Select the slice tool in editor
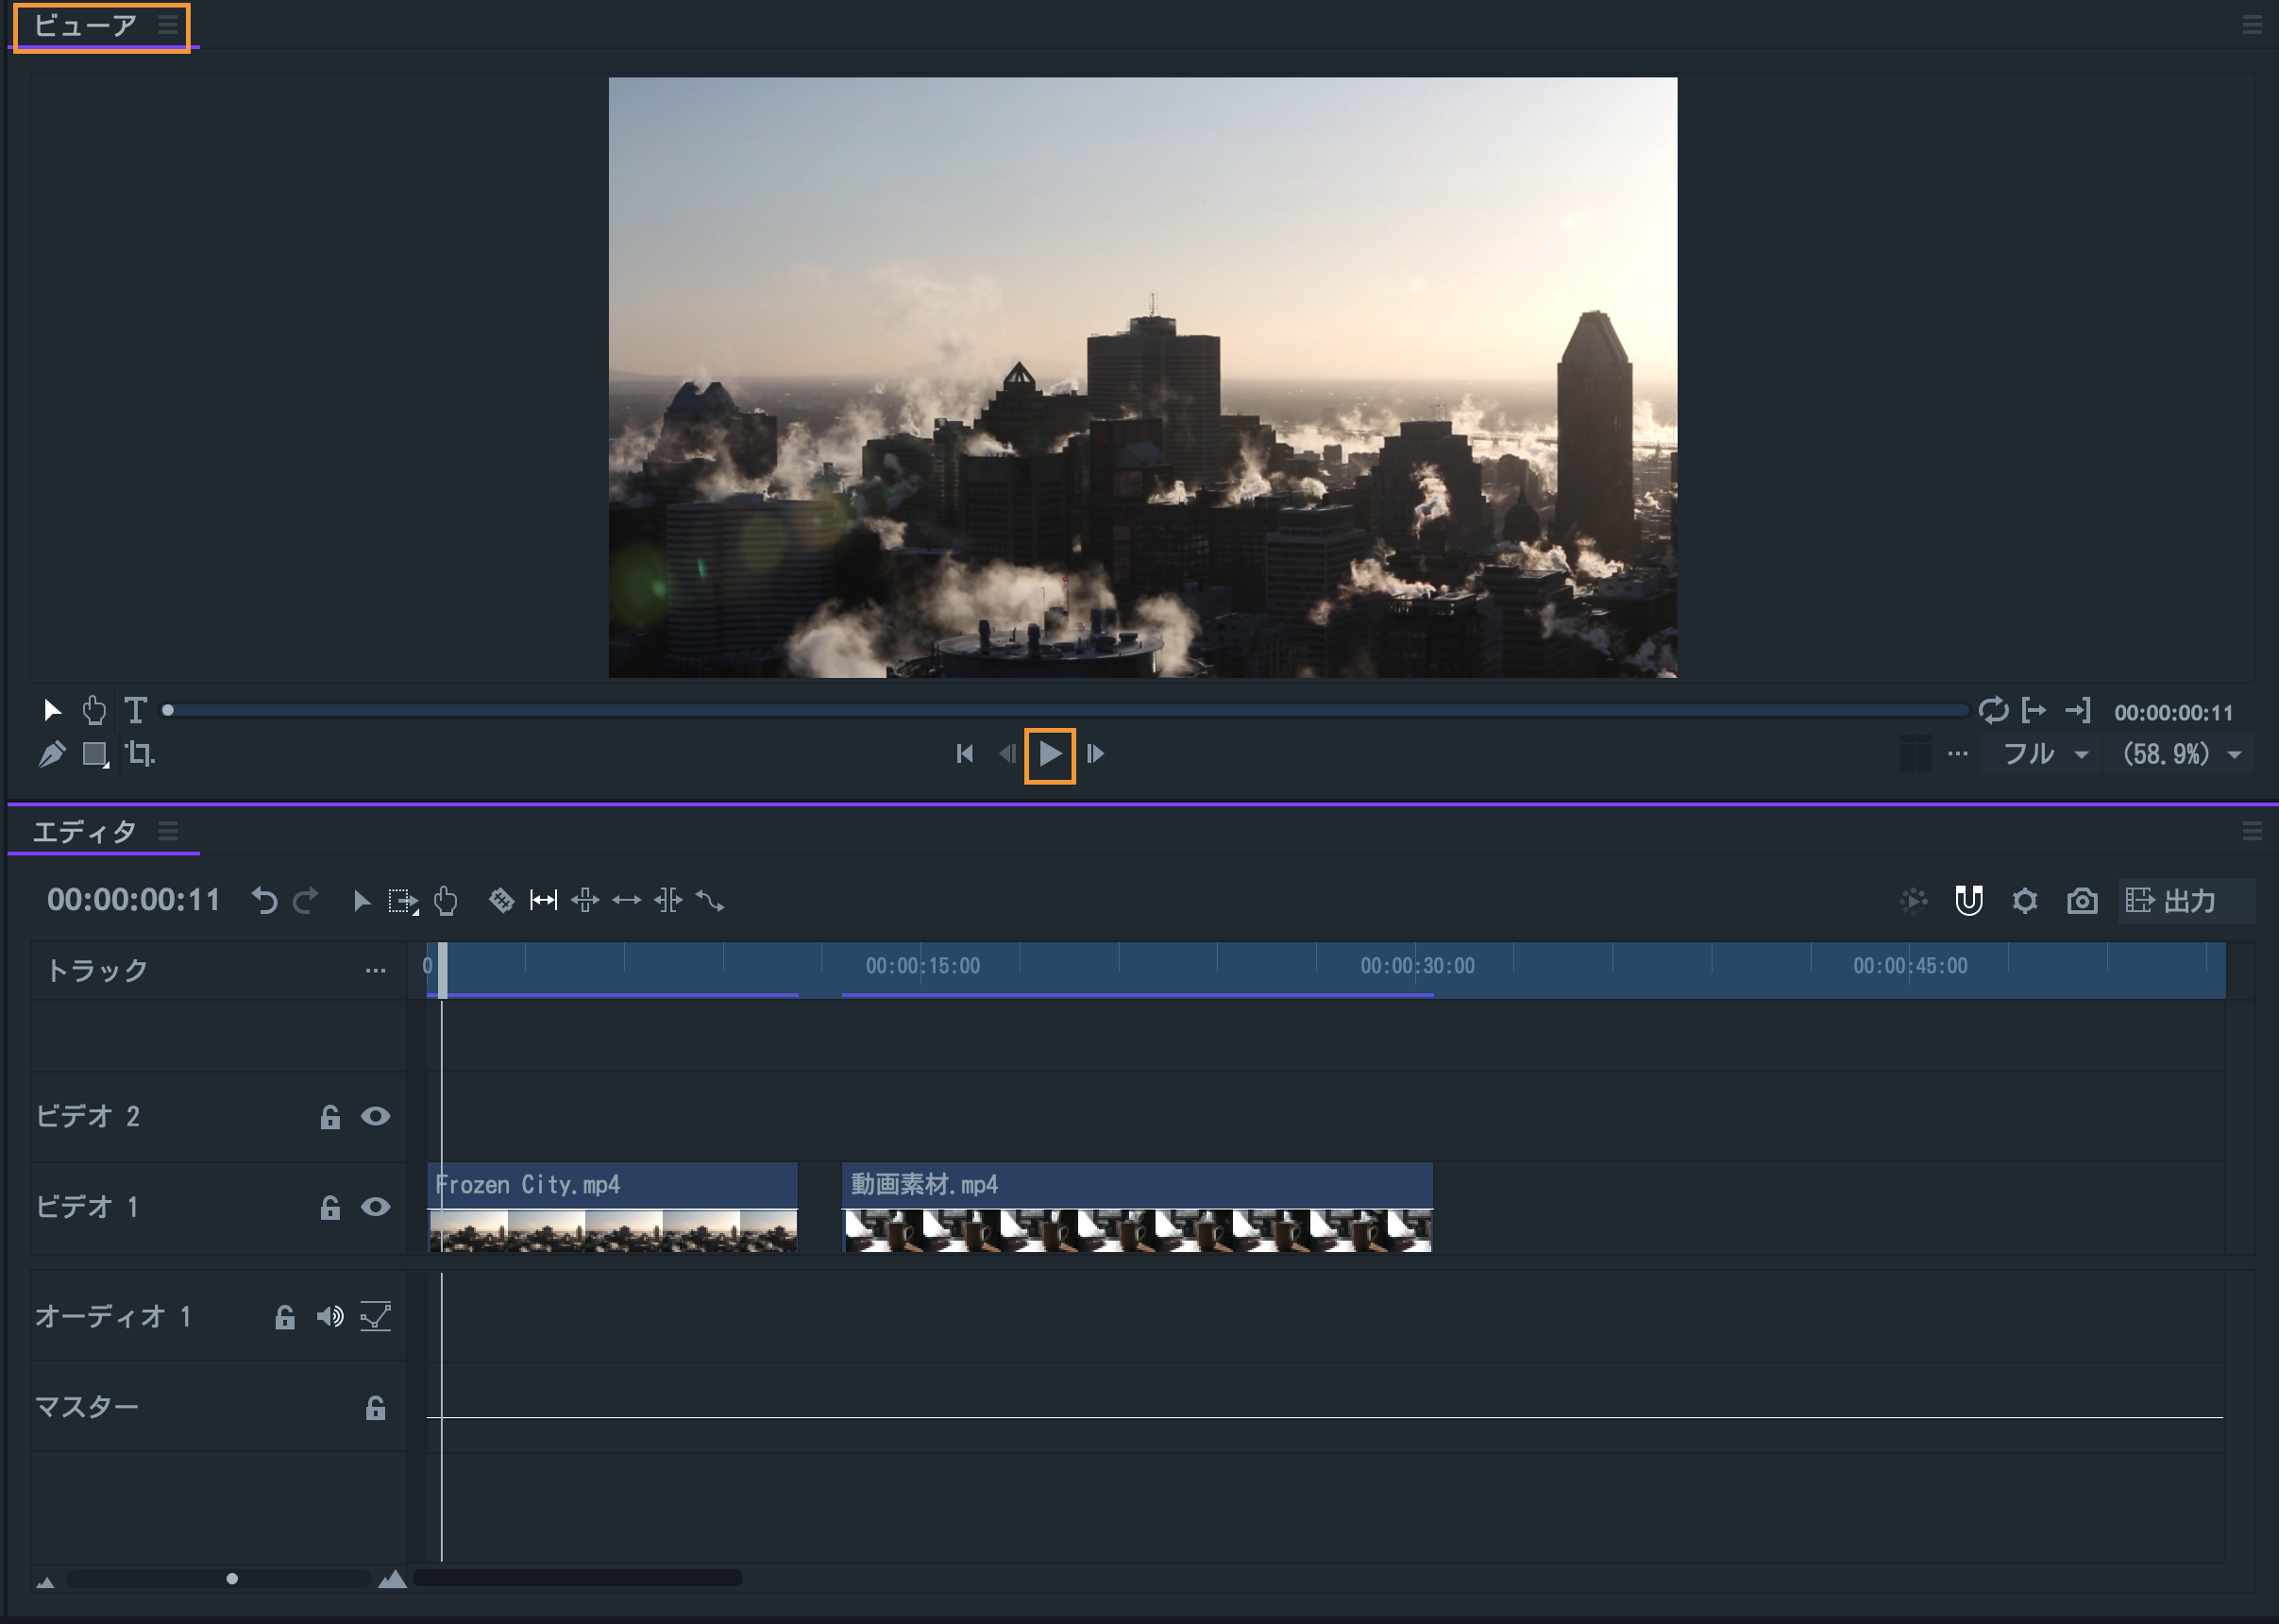The height and width of the screenshot is (1624, 2279). [501, 901]
